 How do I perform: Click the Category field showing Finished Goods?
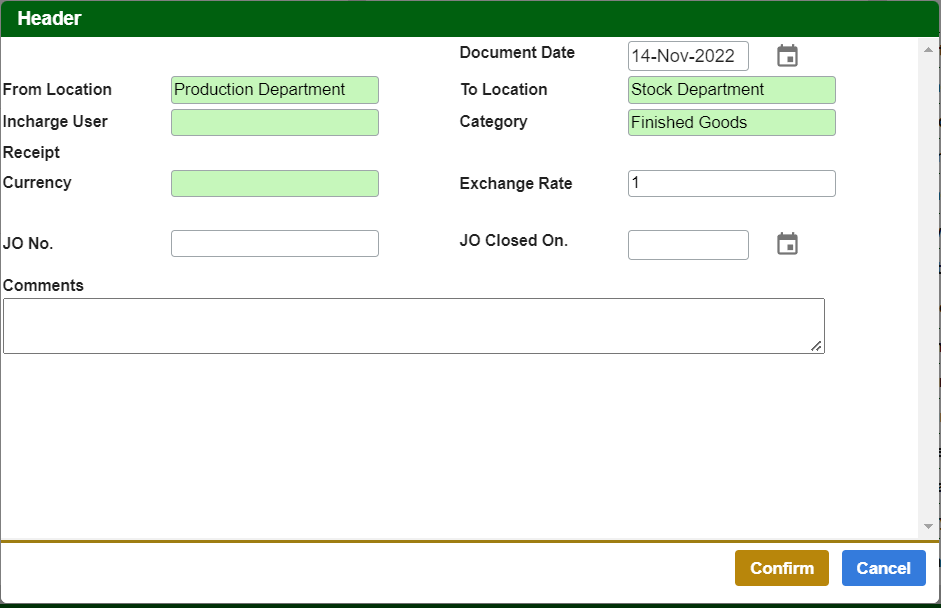tap(731, 123)
